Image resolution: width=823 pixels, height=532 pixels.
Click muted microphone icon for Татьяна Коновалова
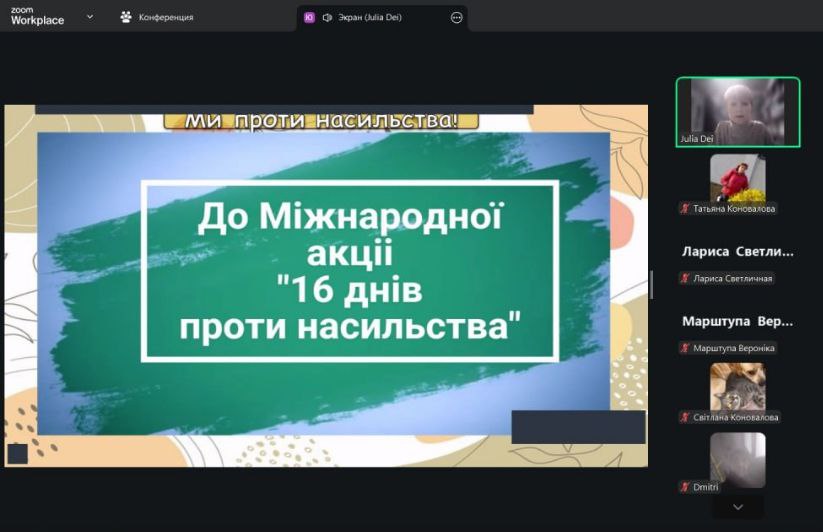tap(685, 209)
